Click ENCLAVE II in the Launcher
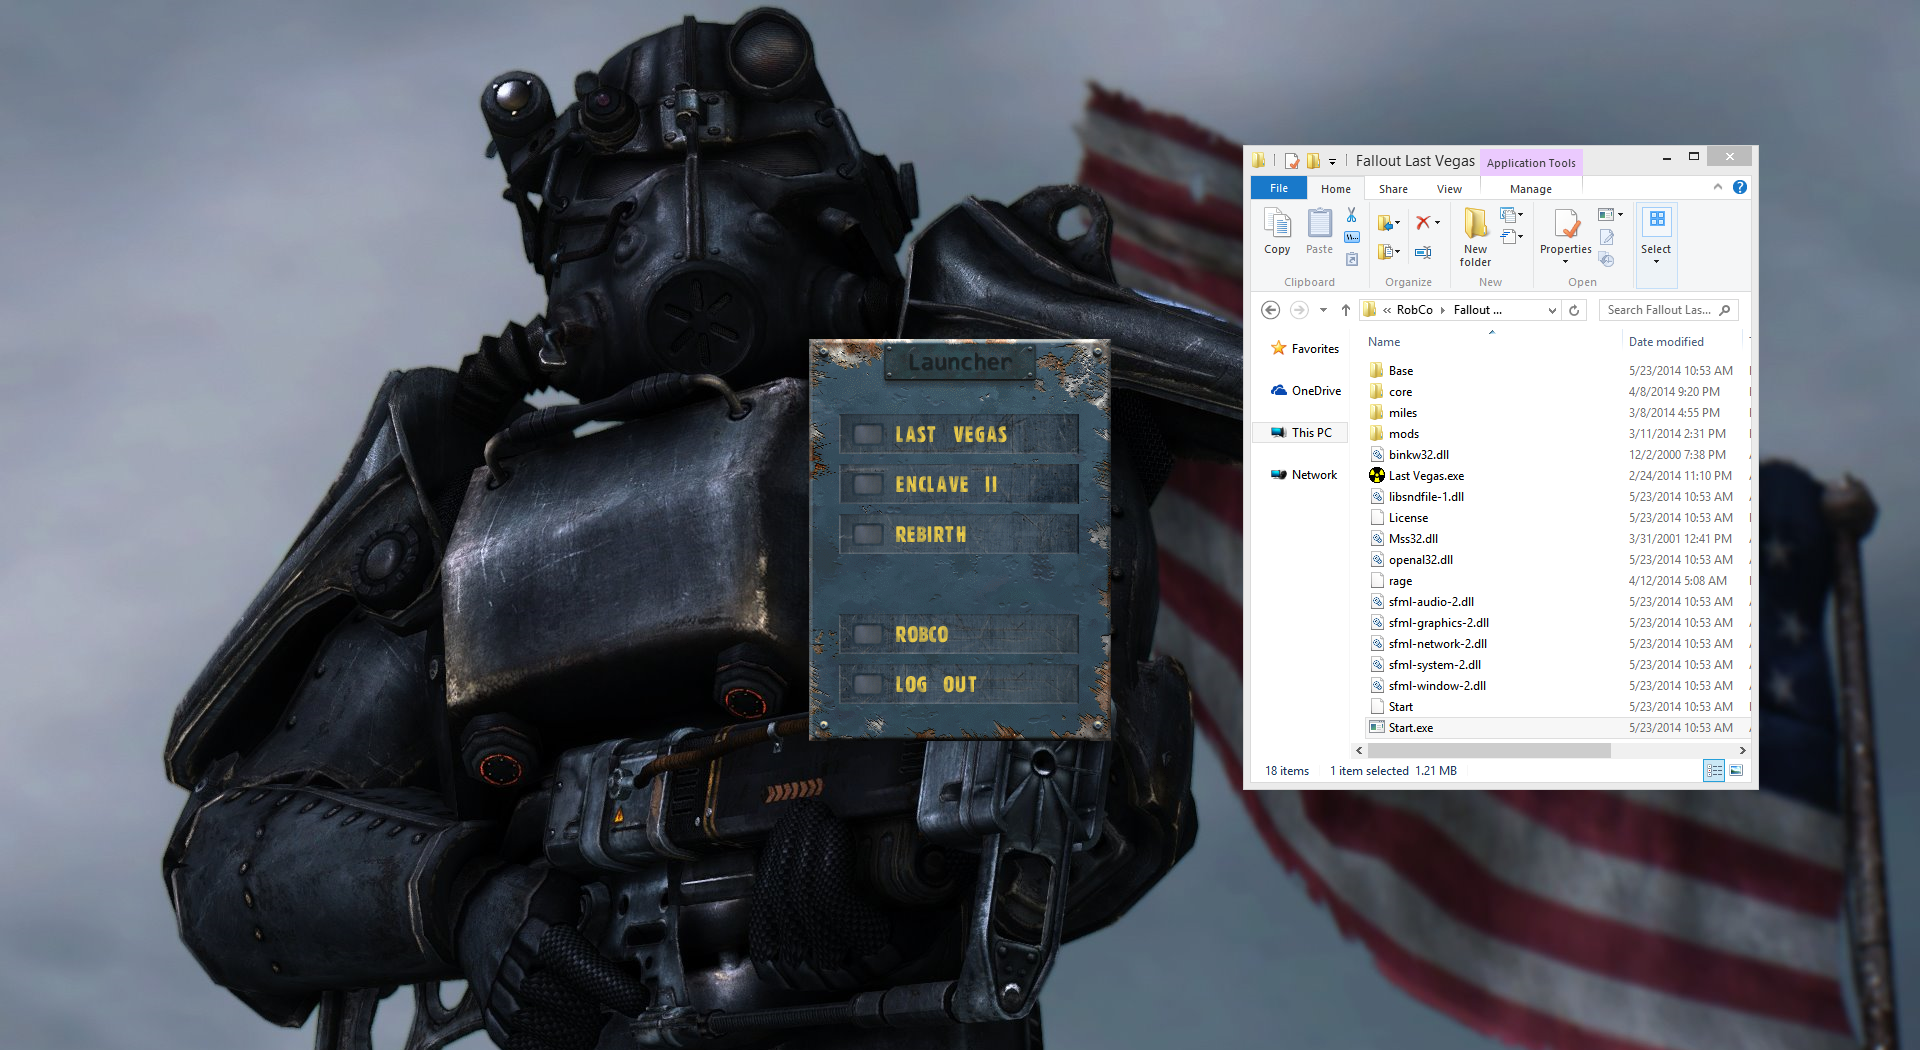 pyautogui.click(x=959, y=484)
